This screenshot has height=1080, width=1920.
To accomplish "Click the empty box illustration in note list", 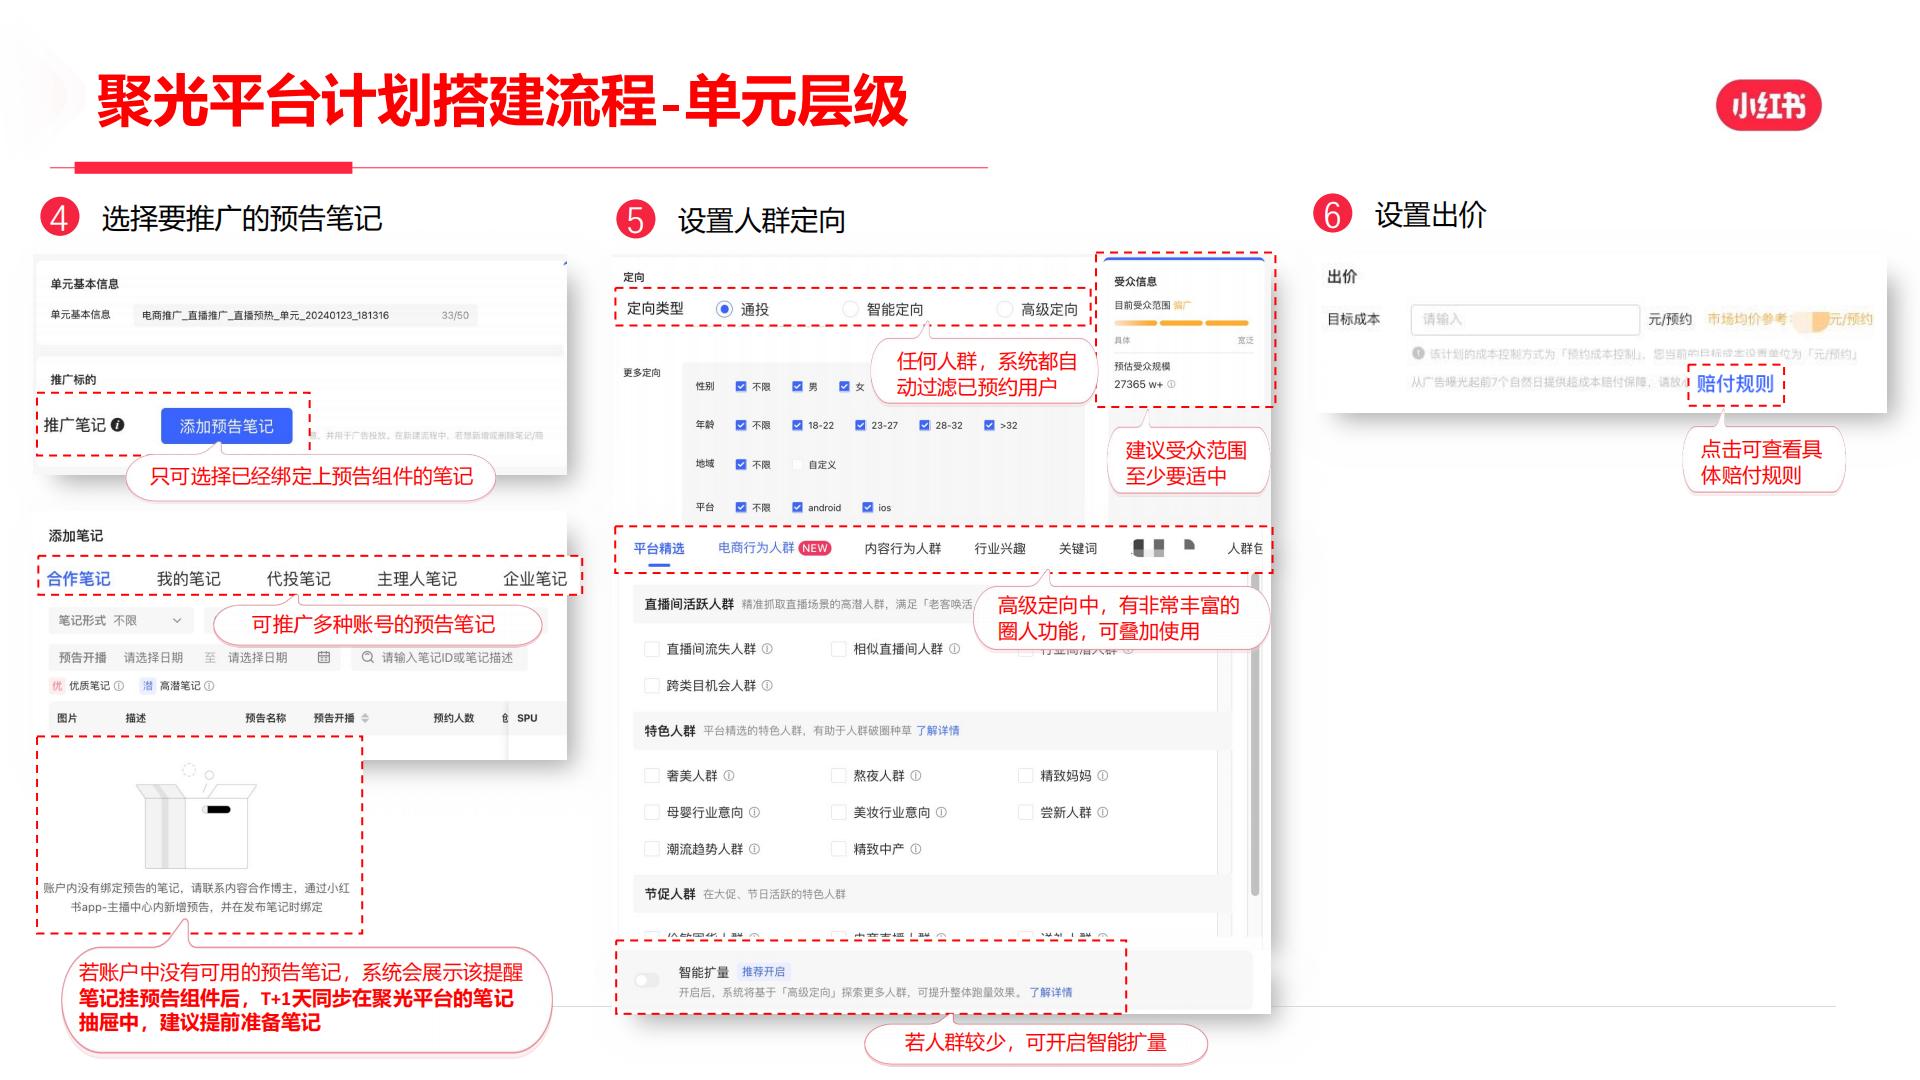I will (197, 817).
